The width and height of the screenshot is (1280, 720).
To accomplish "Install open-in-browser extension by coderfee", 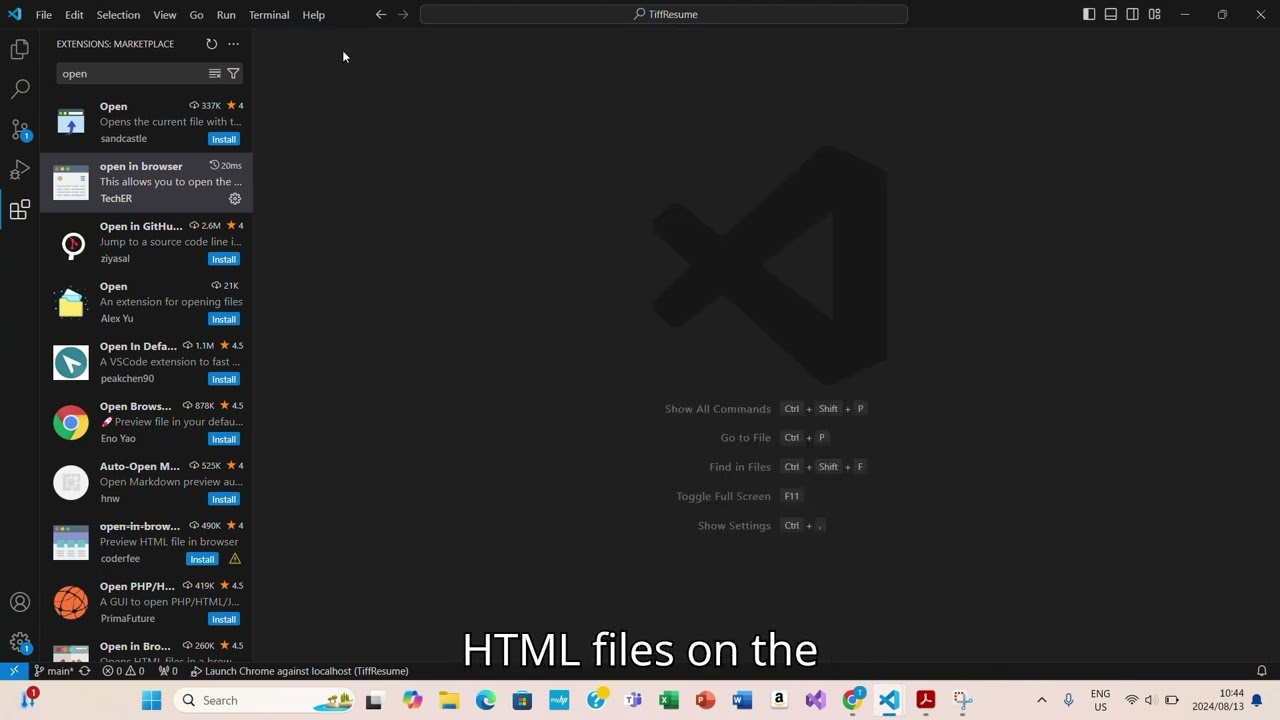I will click(x=202, y=559).
